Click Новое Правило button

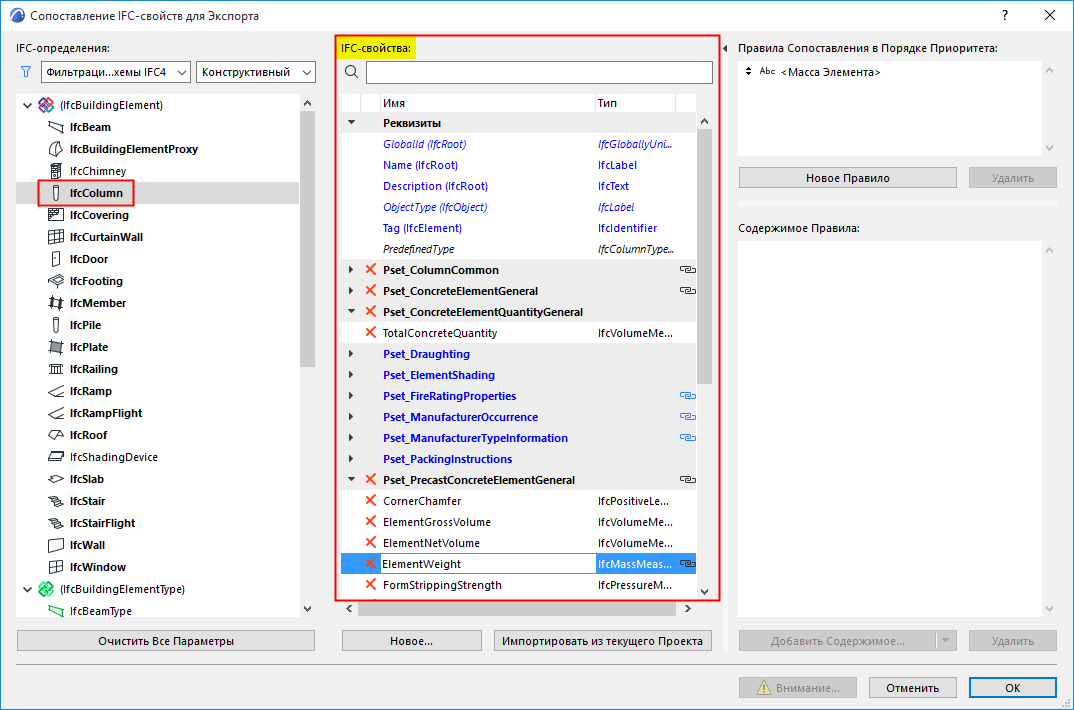(847, 178)
